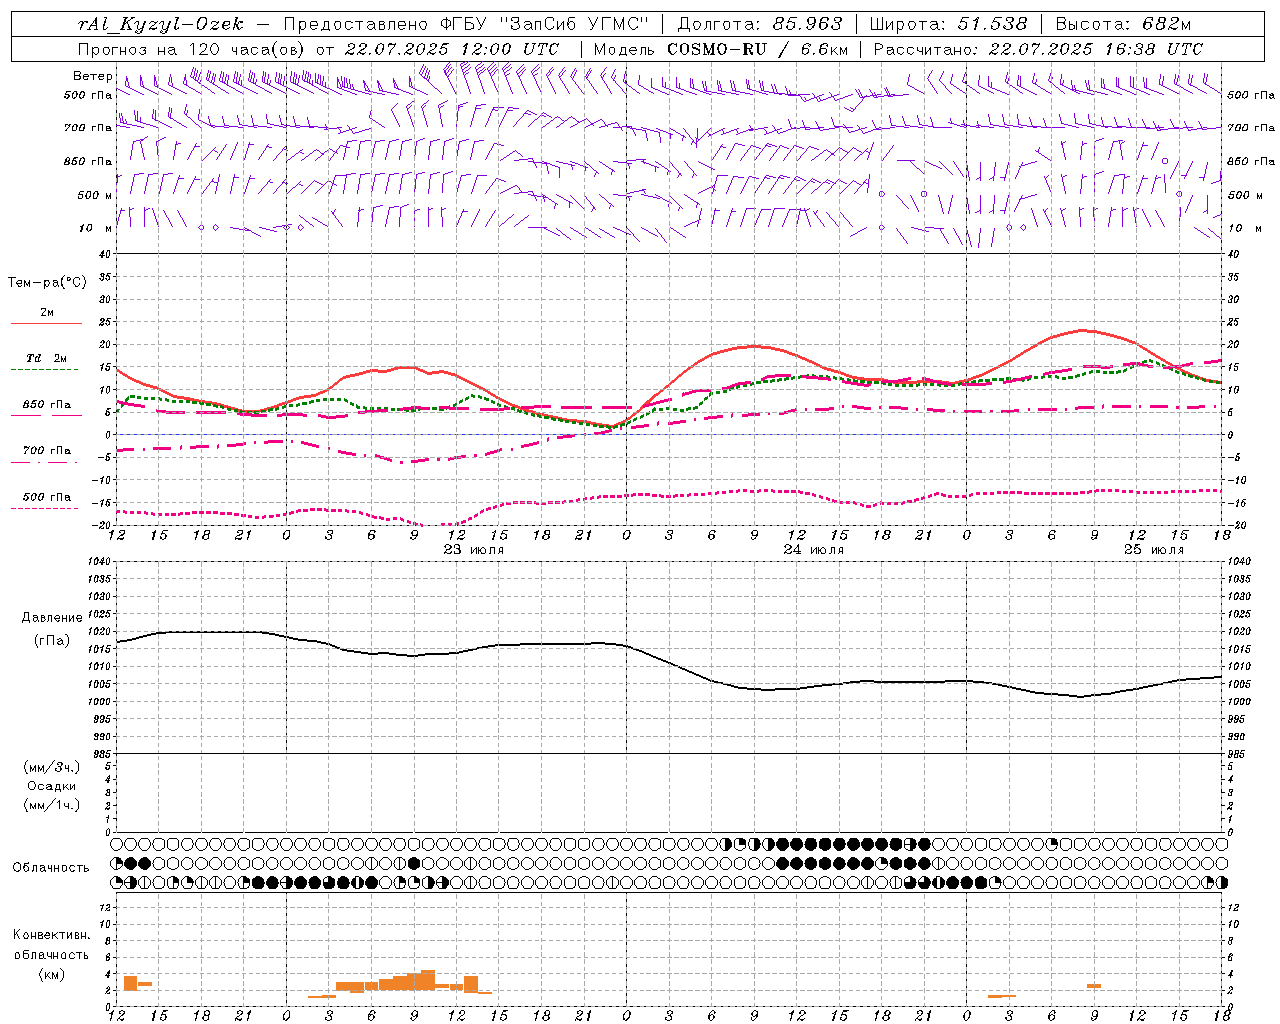
Task: Click the '40' value atop left temperature axis
Action: (x=105, y=254)
